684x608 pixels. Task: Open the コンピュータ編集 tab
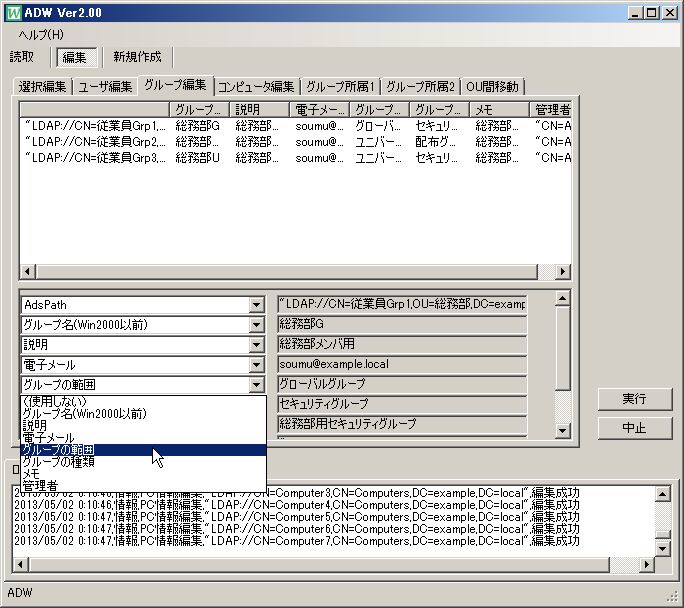click(x=256, y=86)
